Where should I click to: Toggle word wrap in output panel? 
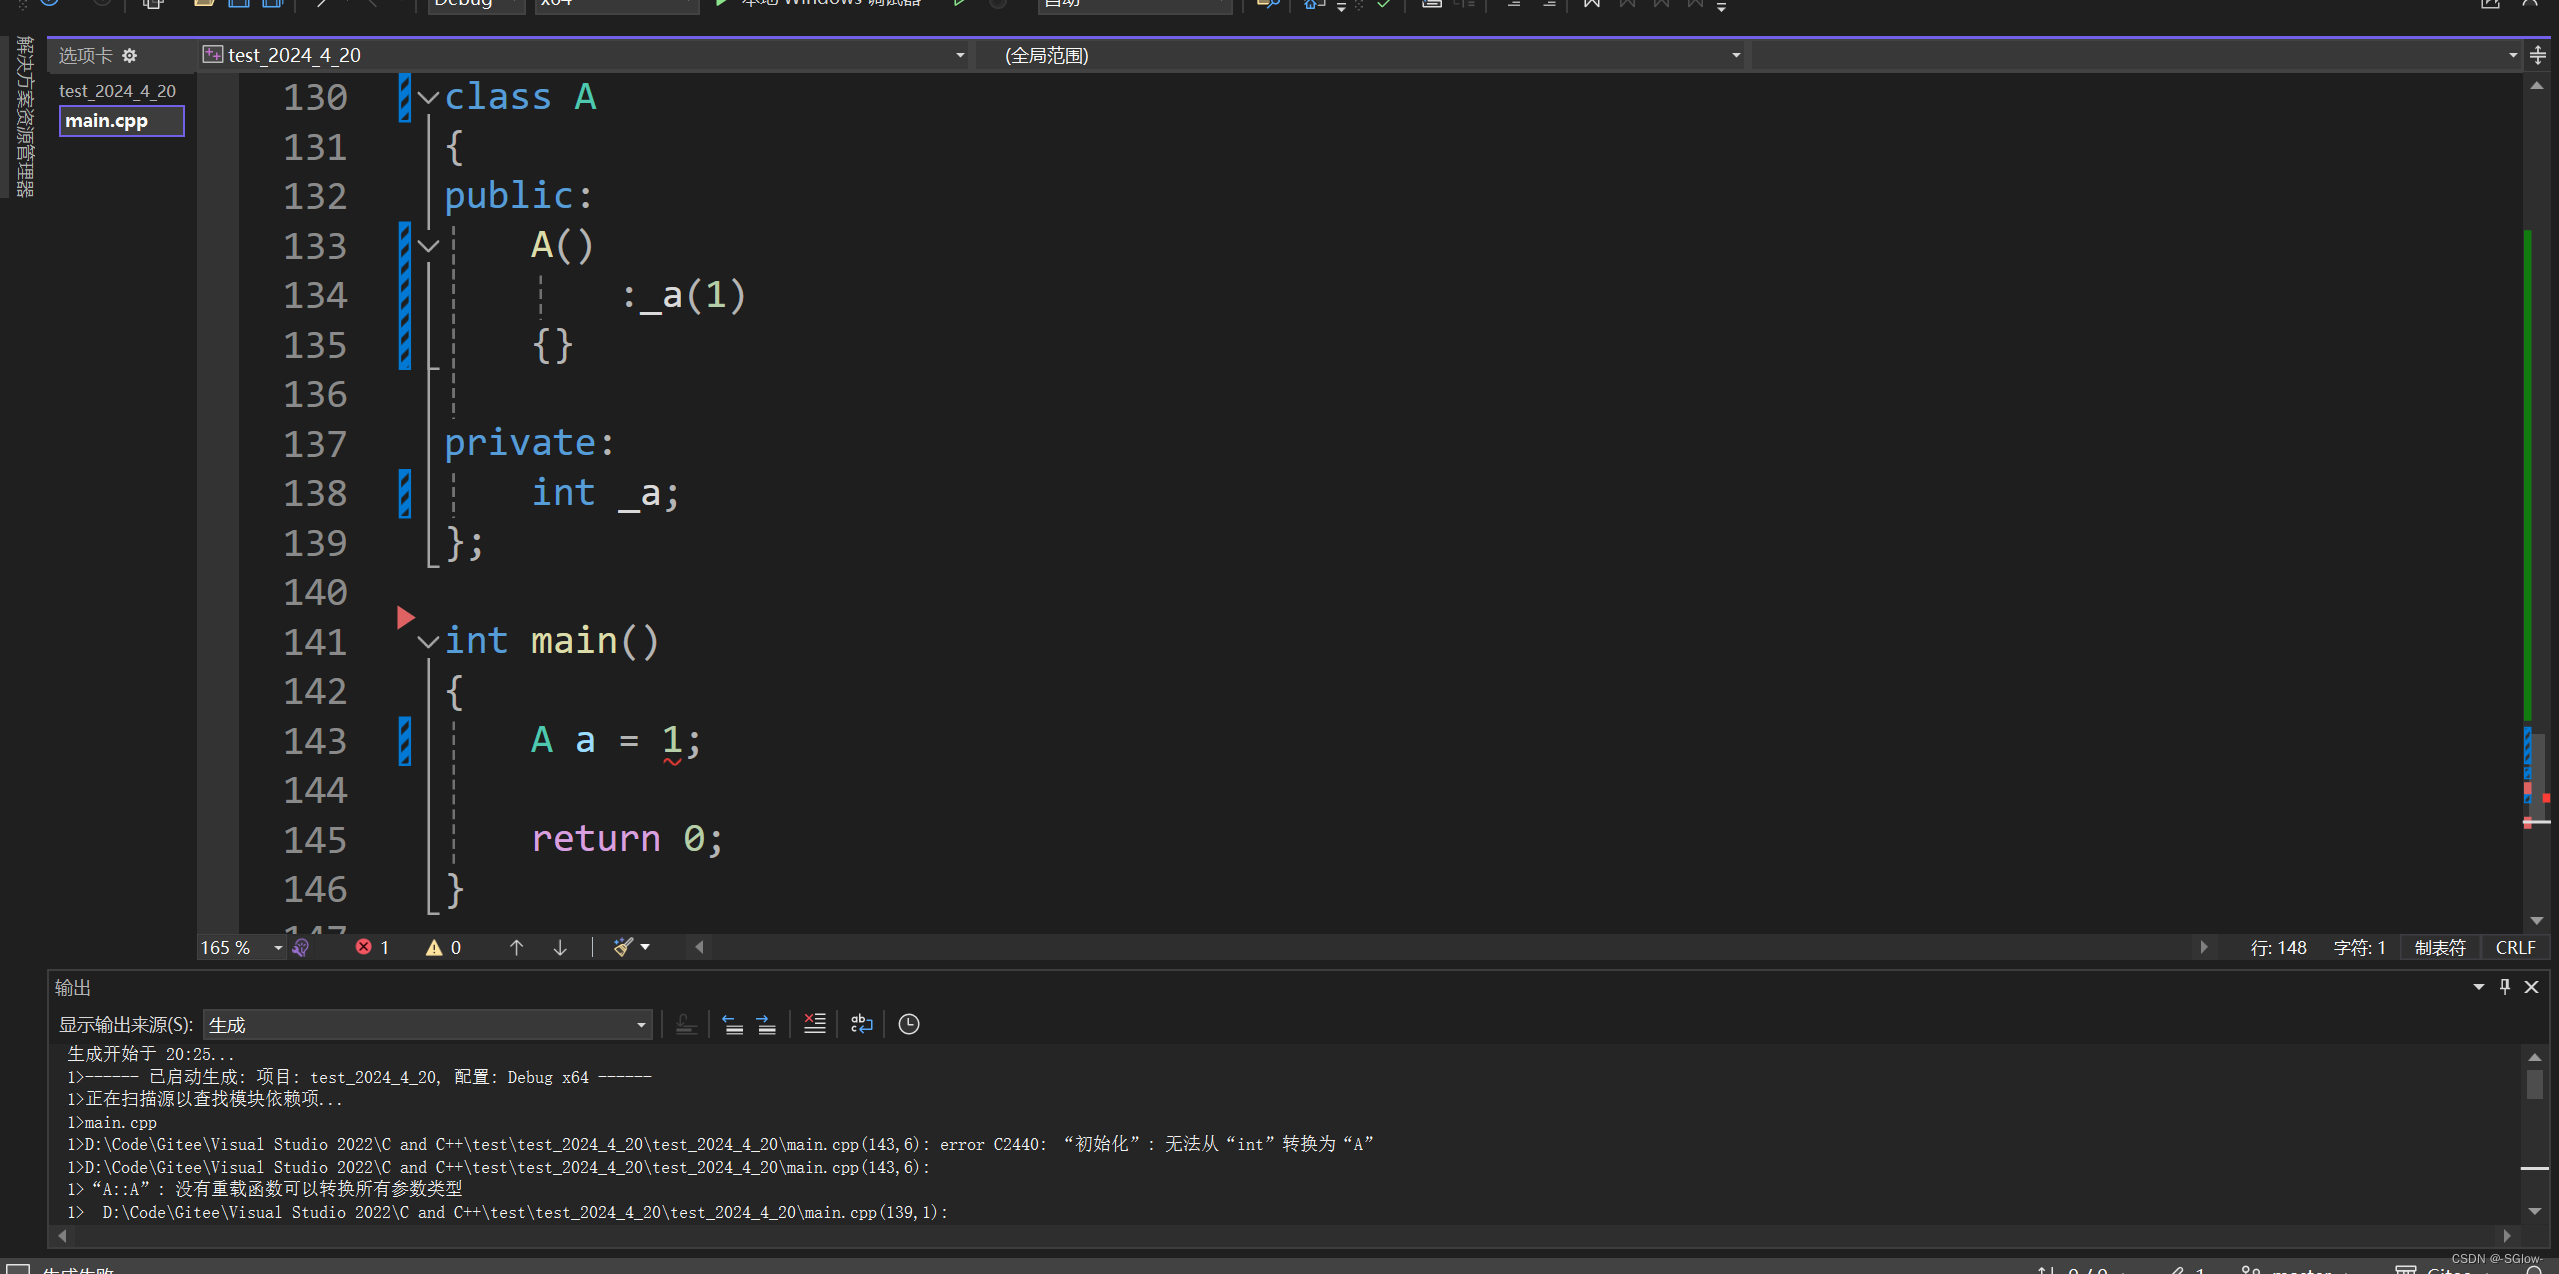(861, 1024)
